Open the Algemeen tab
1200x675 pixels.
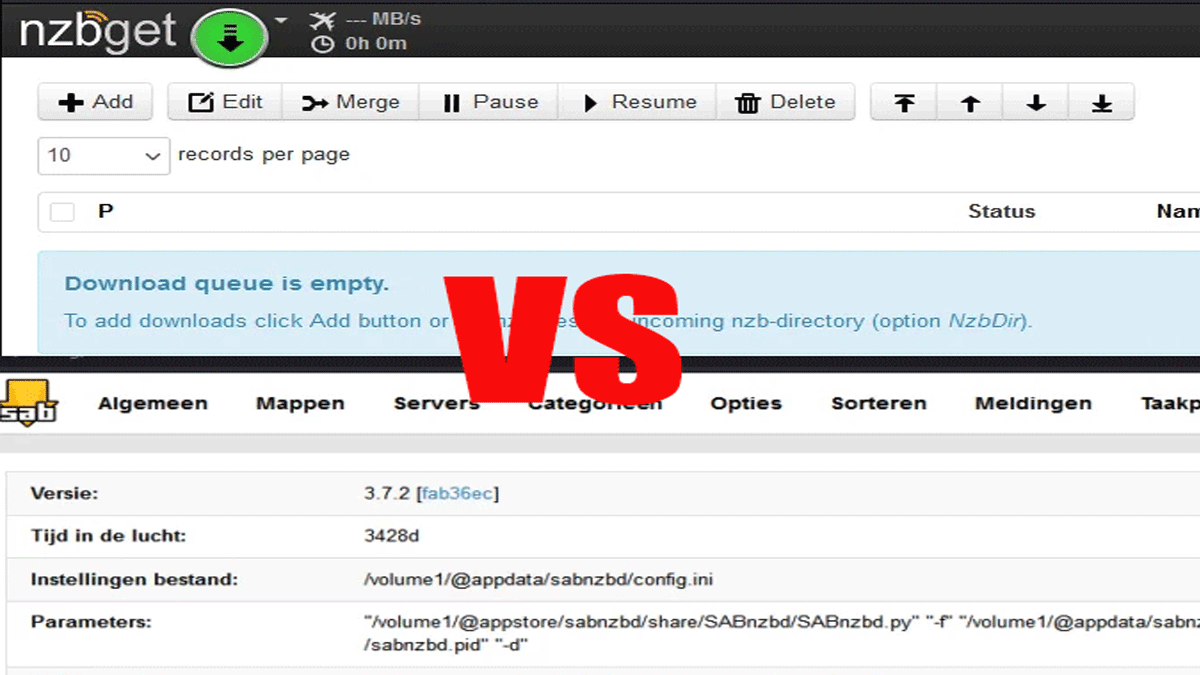pyautogui.click(x=152, y=404)
